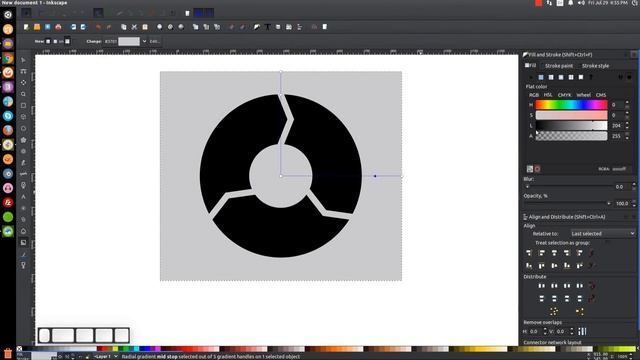Select the Text tool in toolbox
The image size is (640, 360).
tap(23, 197)
